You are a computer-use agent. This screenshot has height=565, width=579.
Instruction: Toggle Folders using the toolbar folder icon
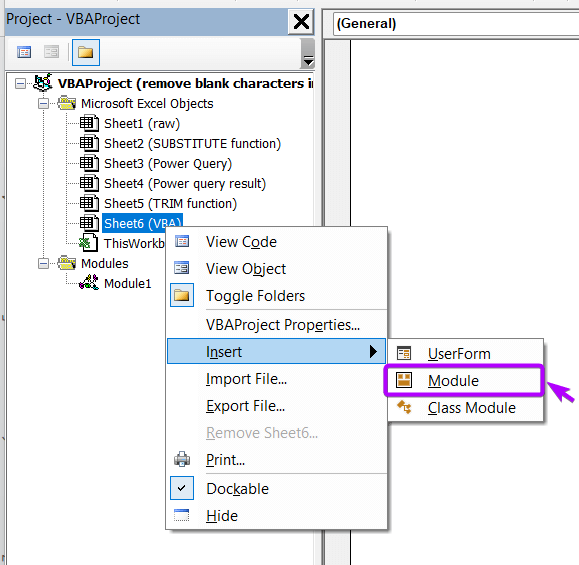(86, 52)
